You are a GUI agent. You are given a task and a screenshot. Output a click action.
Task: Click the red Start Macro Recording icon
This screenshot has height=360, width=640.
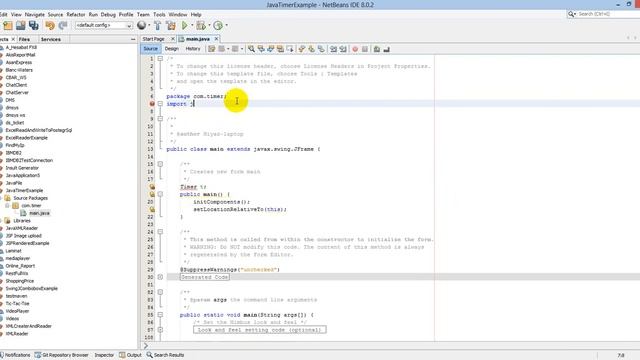(355, 49)
